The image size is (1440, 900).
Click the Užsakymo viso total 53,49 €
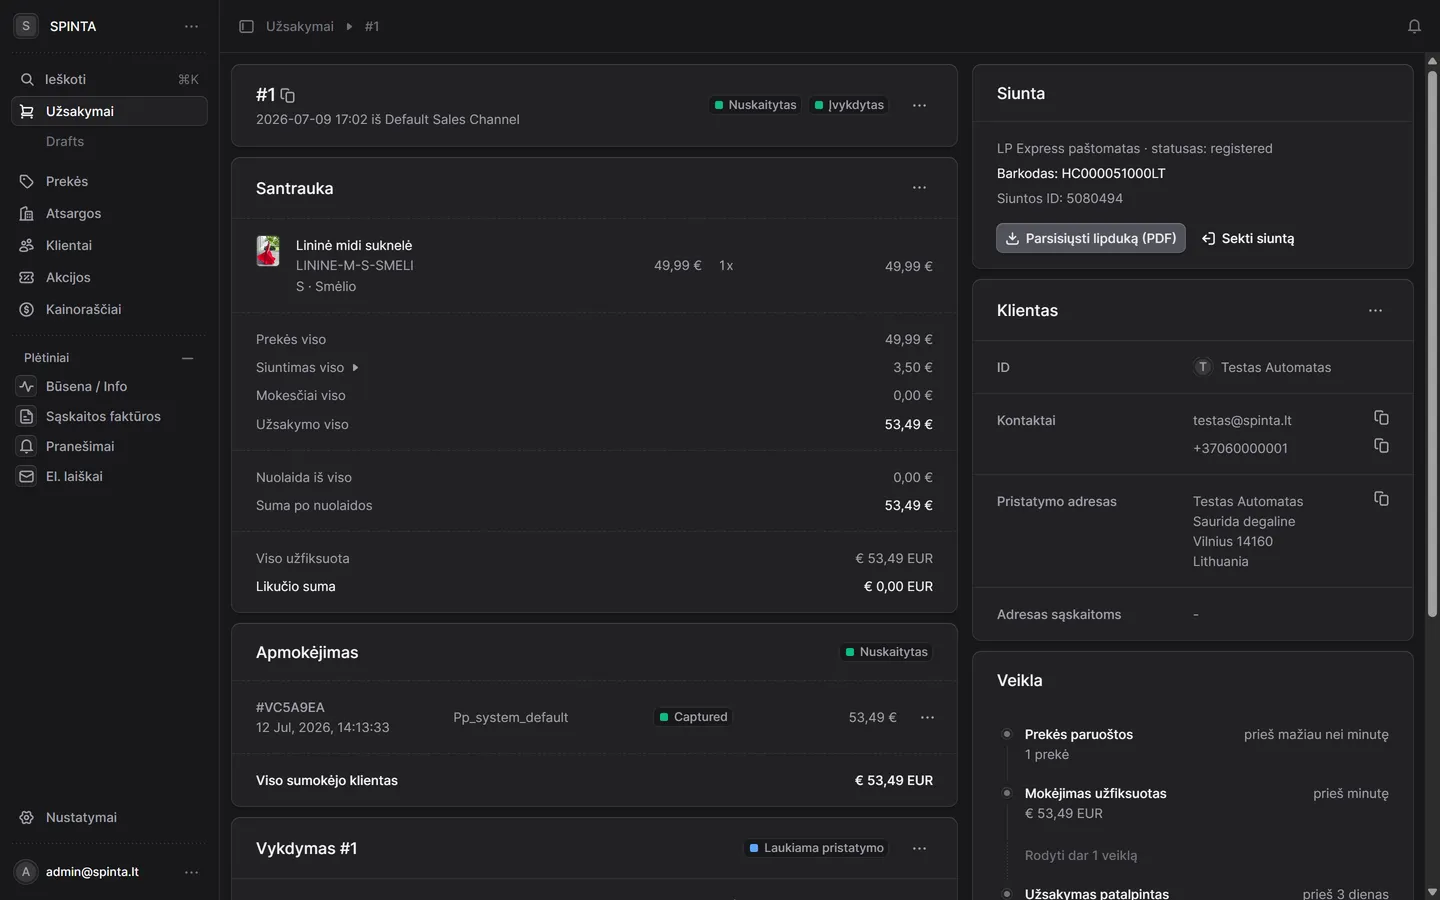909,424
